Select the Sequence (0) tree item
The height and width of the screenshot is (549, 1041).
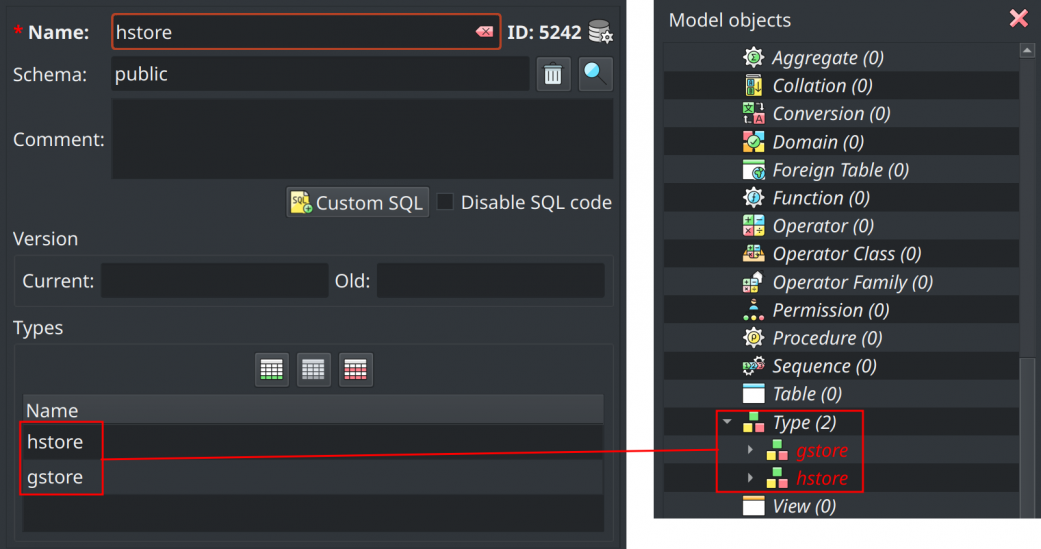pos(824,366)
